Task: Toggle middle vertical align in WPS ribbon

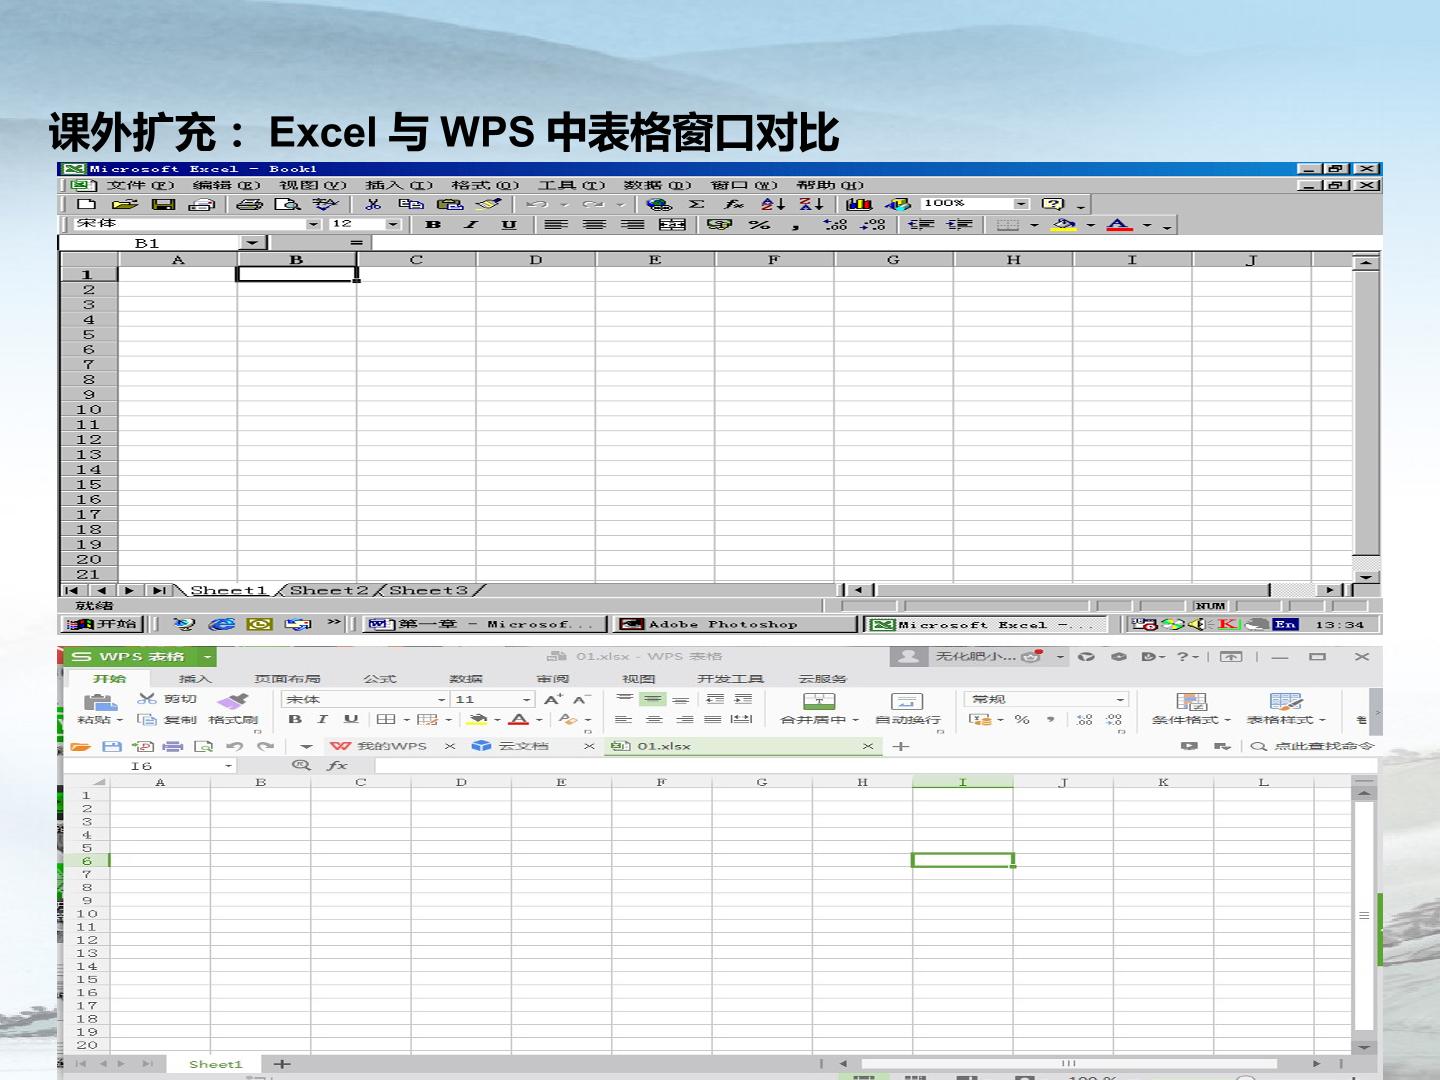Action: (652, 700)
